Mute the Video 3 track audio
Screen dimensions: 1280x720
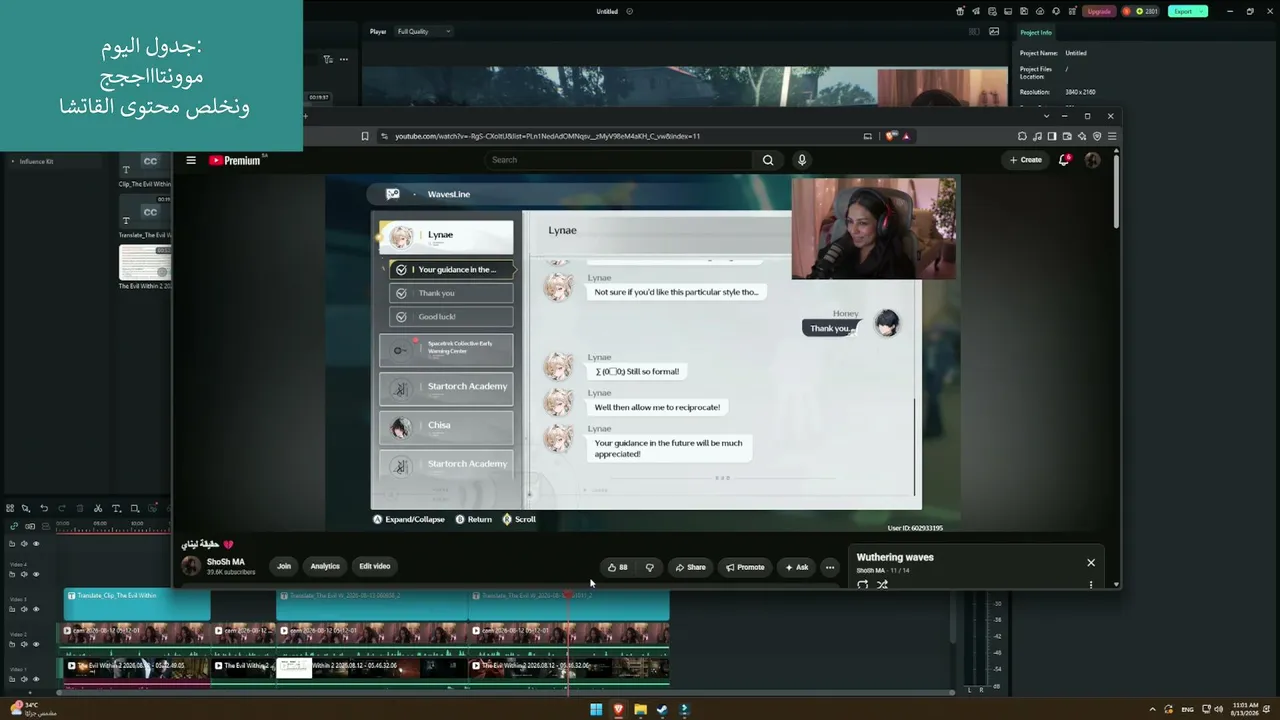coord(24,609)
